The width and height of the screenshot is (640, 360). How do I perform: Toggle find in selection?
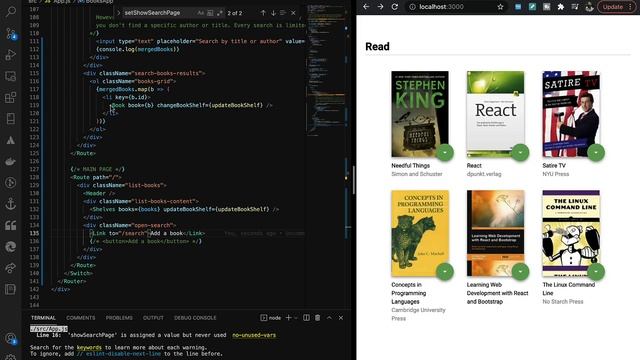(283, 13)
